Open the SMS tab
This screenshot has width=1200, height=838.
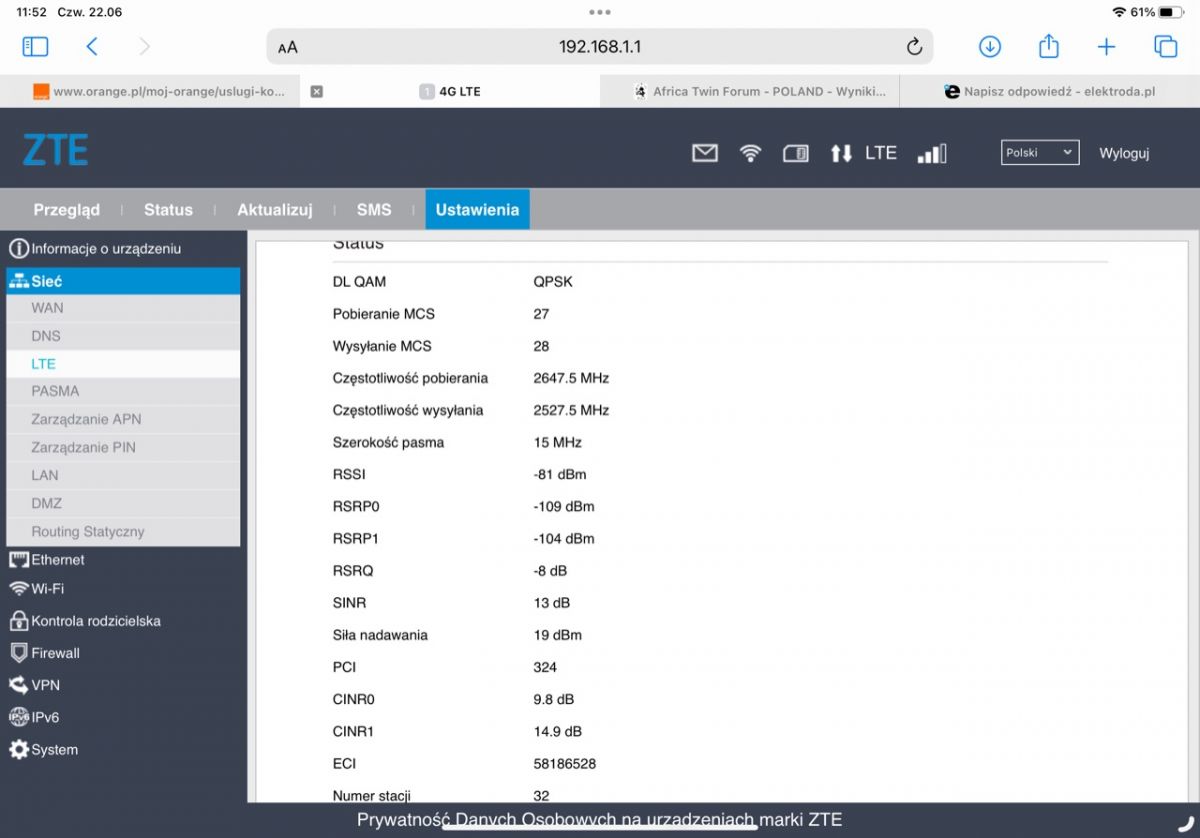[374, 210]
